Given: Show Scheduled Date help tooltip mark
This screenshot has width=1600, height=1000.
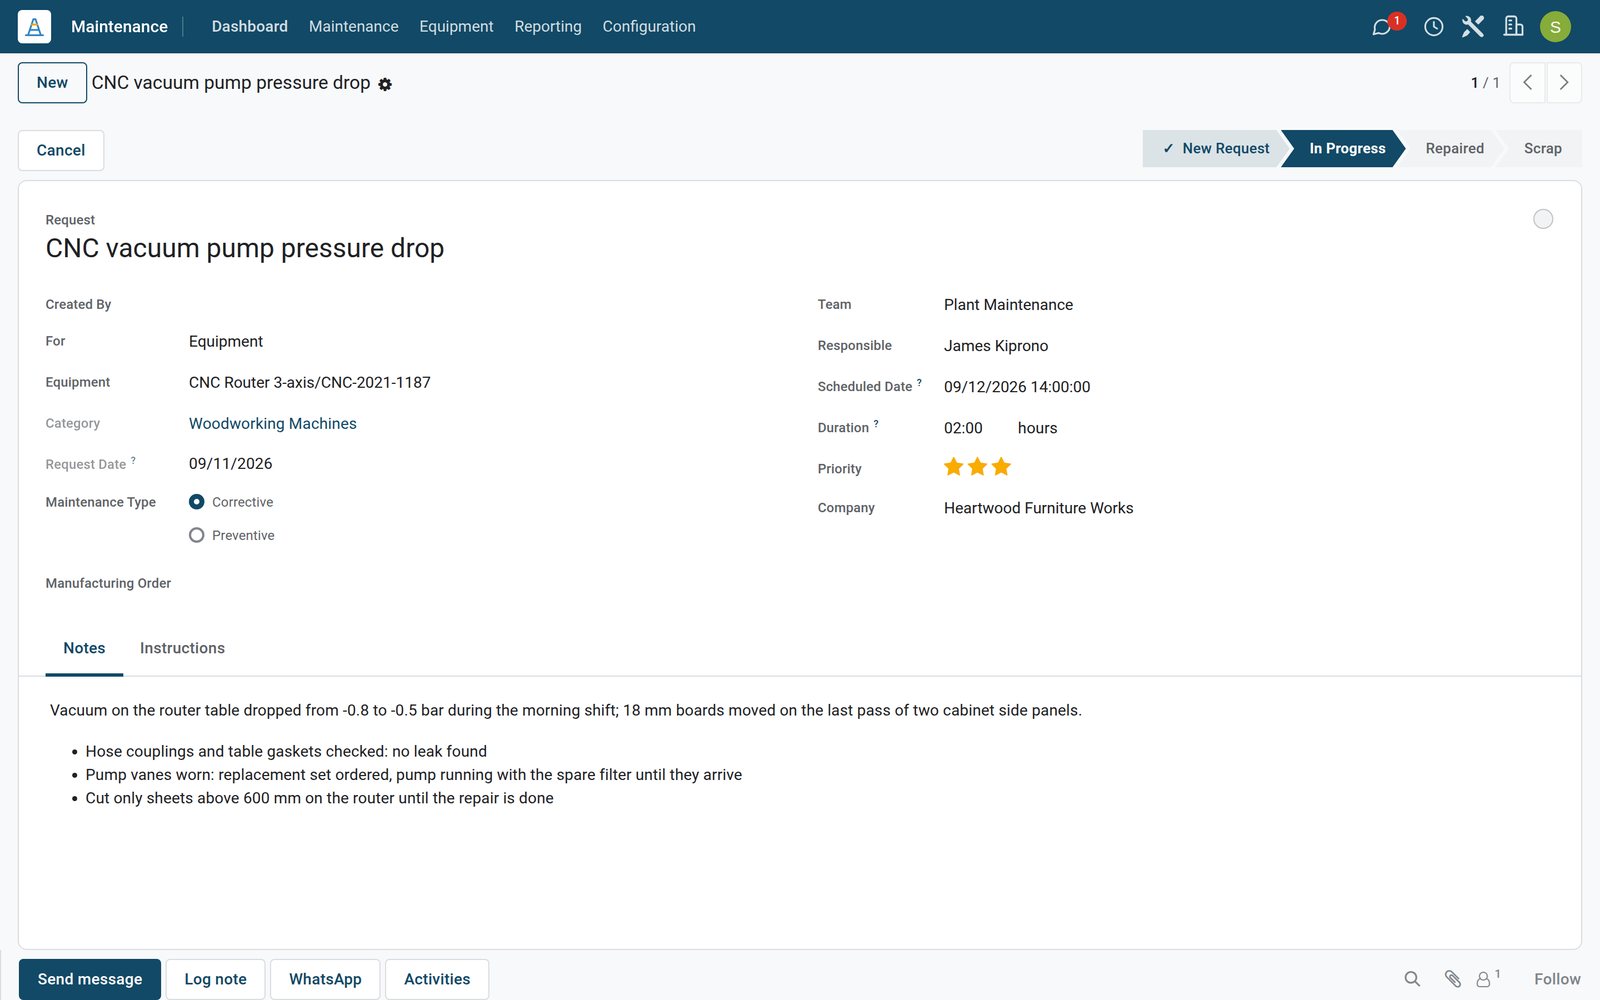Looking at the screenshot, I should (919, 382).
